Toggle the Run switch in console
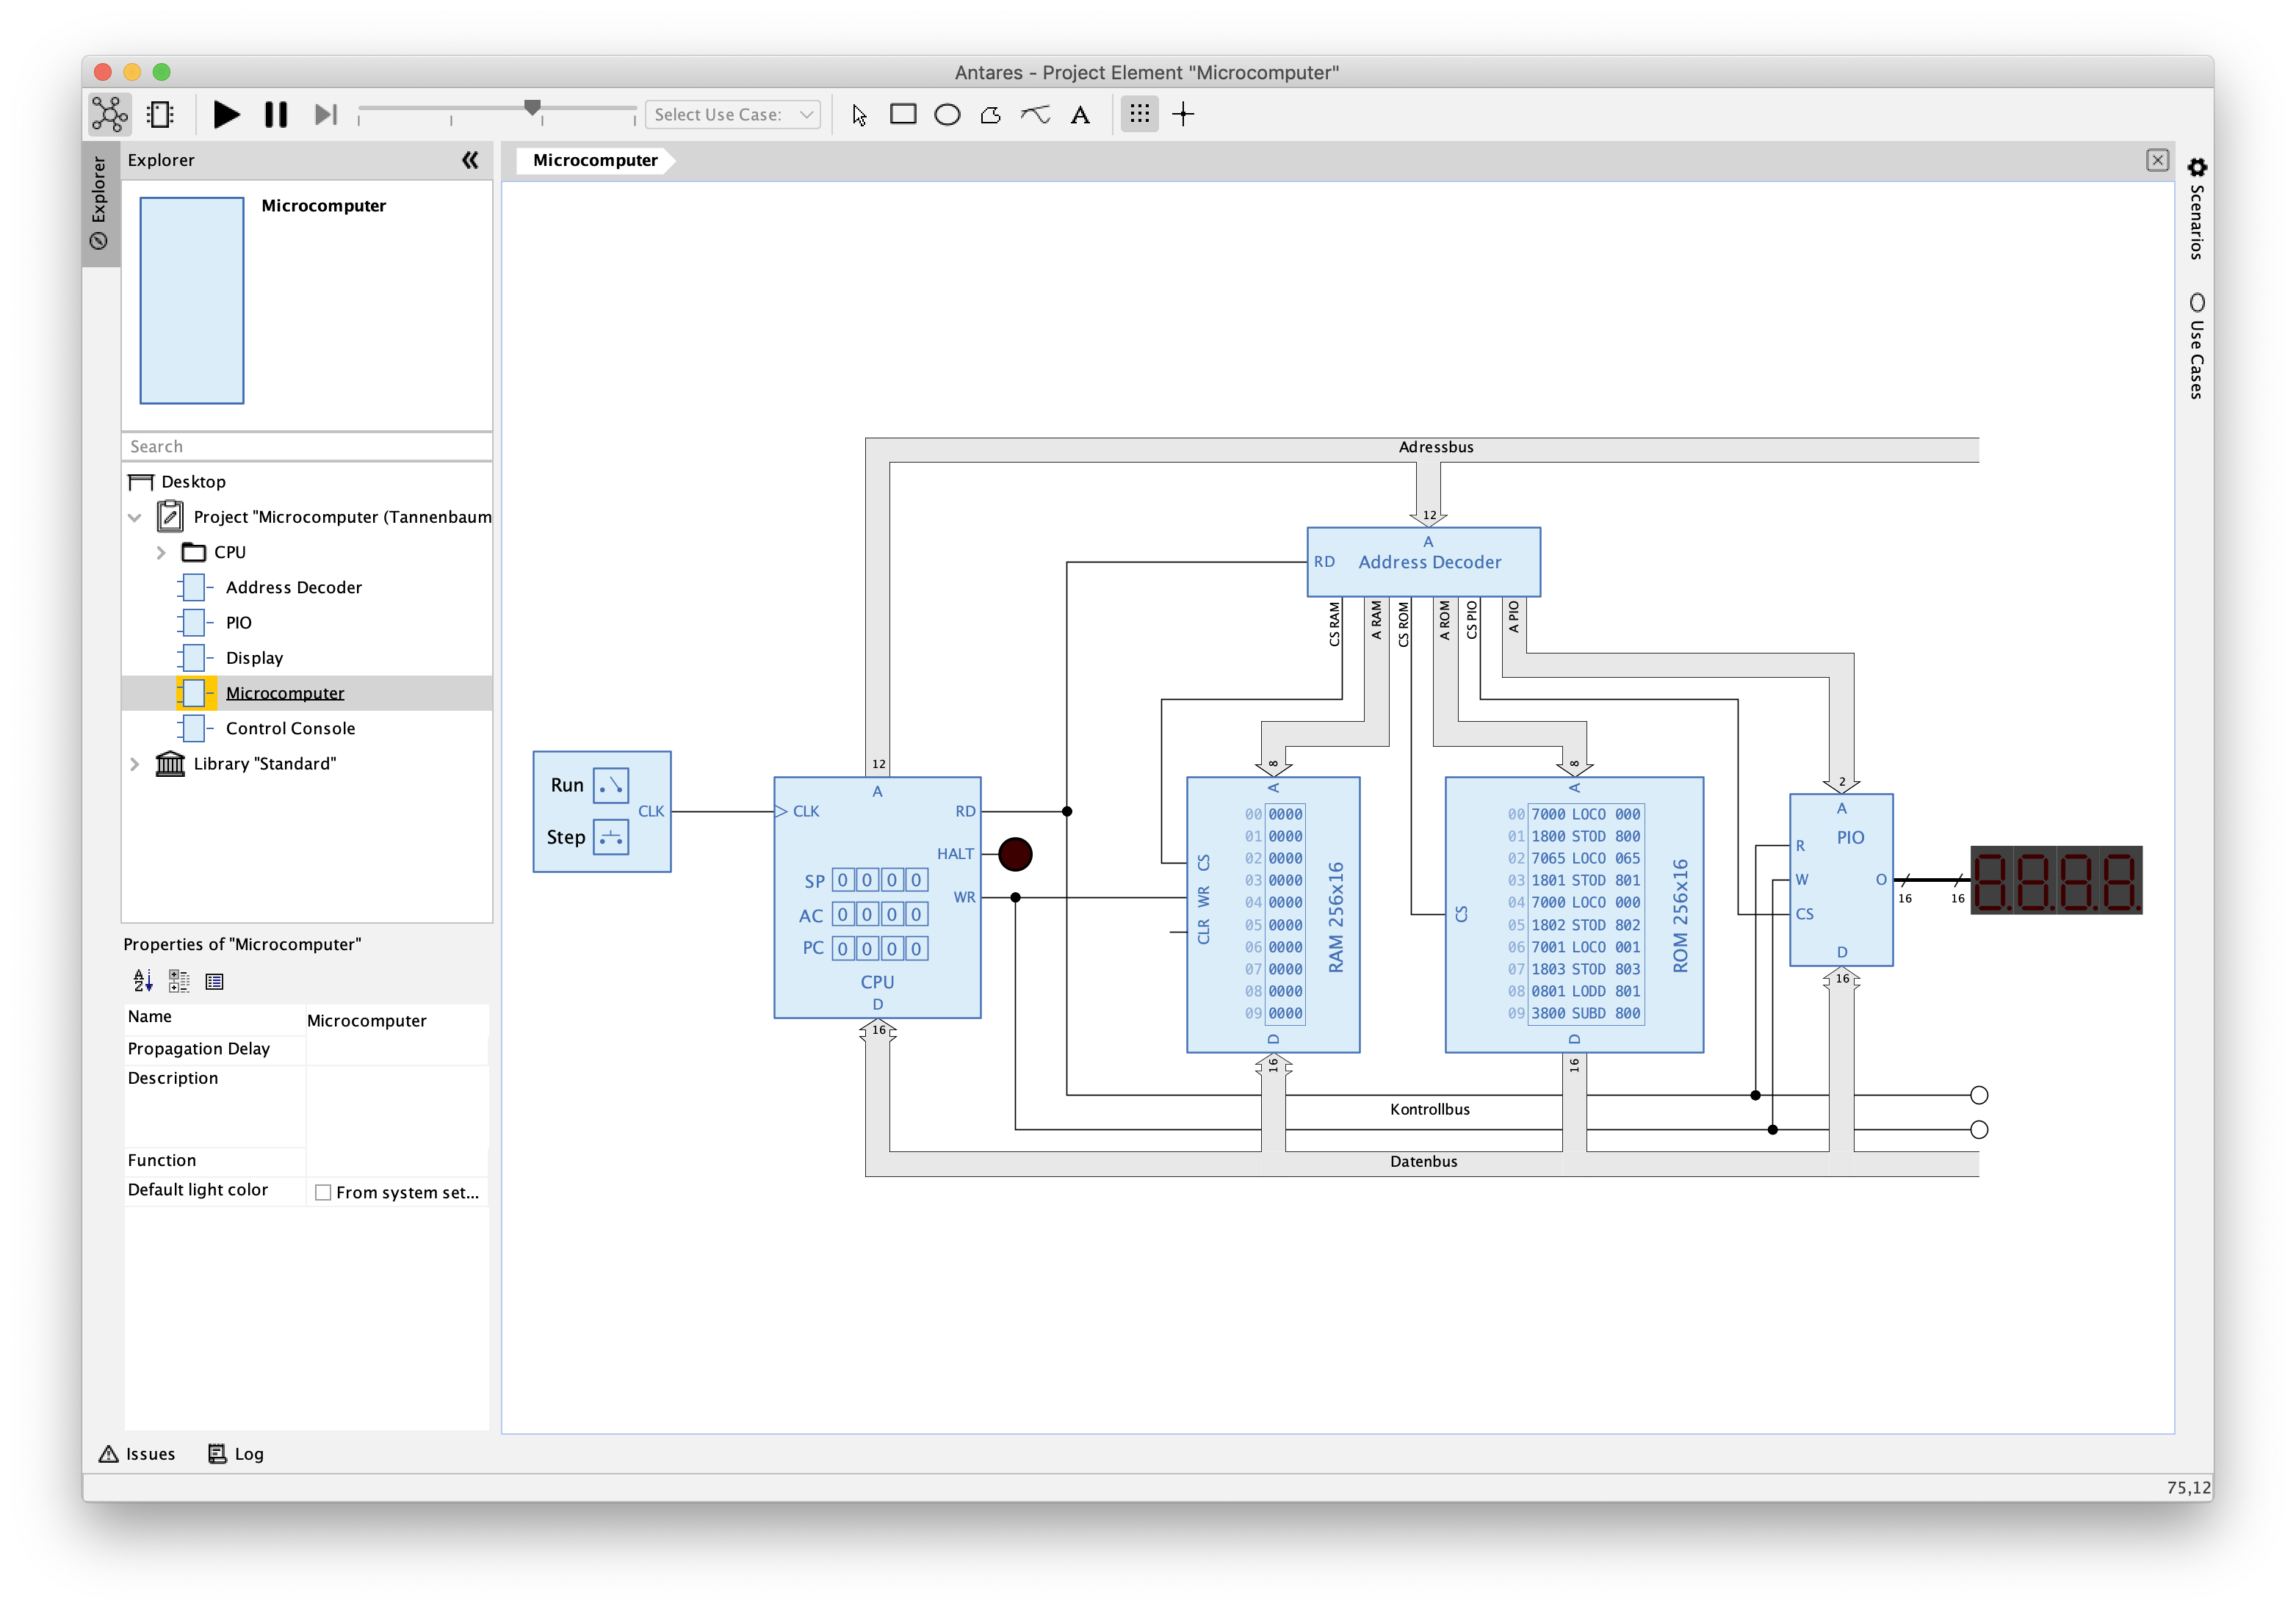 (611, 786)
